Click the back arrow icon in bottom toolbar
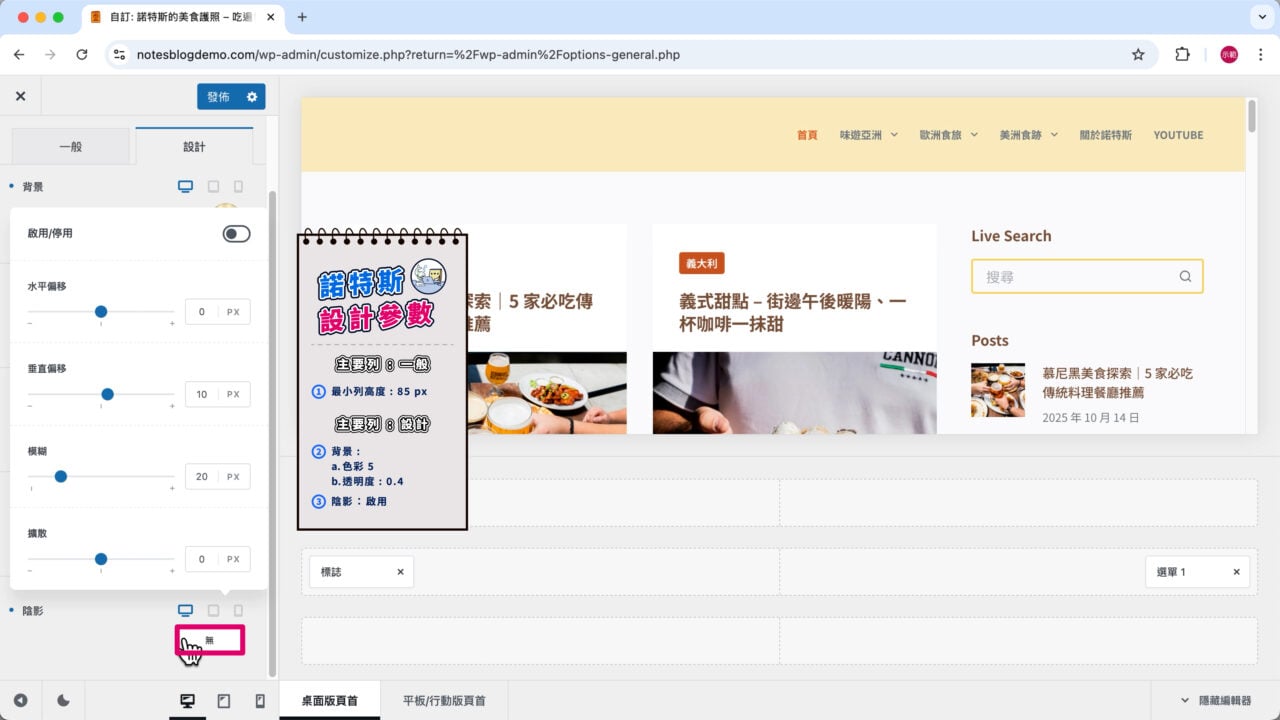This screenshot has width=1280, height=720. click(21, 700)
